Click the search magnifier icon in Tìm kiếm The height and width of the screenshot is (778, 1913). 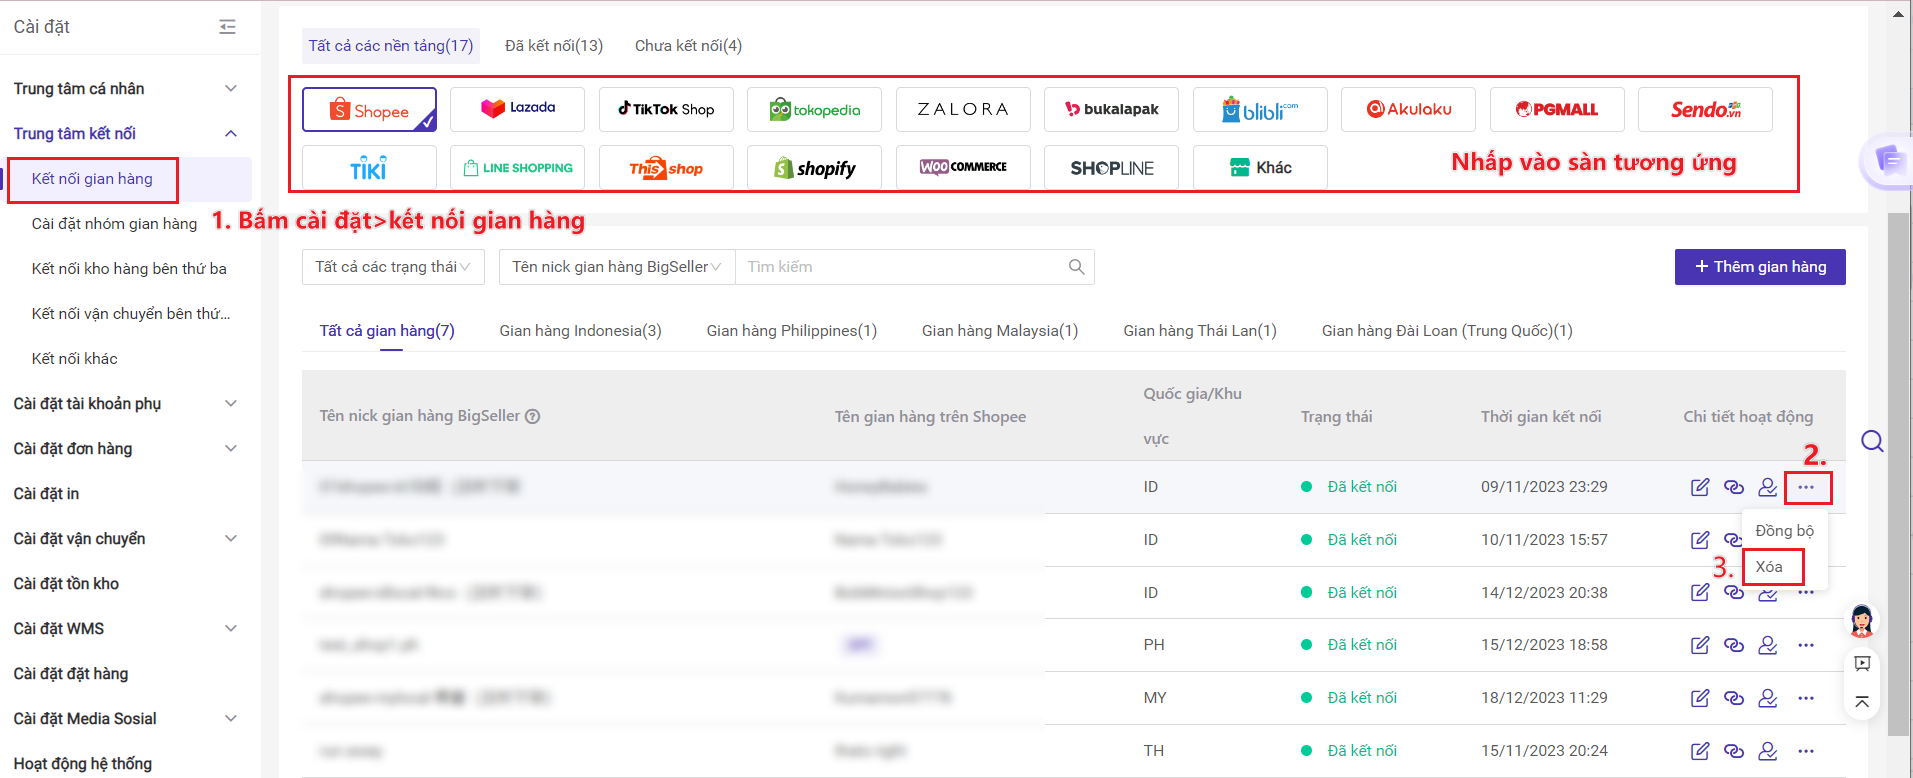click(1076, 267)
